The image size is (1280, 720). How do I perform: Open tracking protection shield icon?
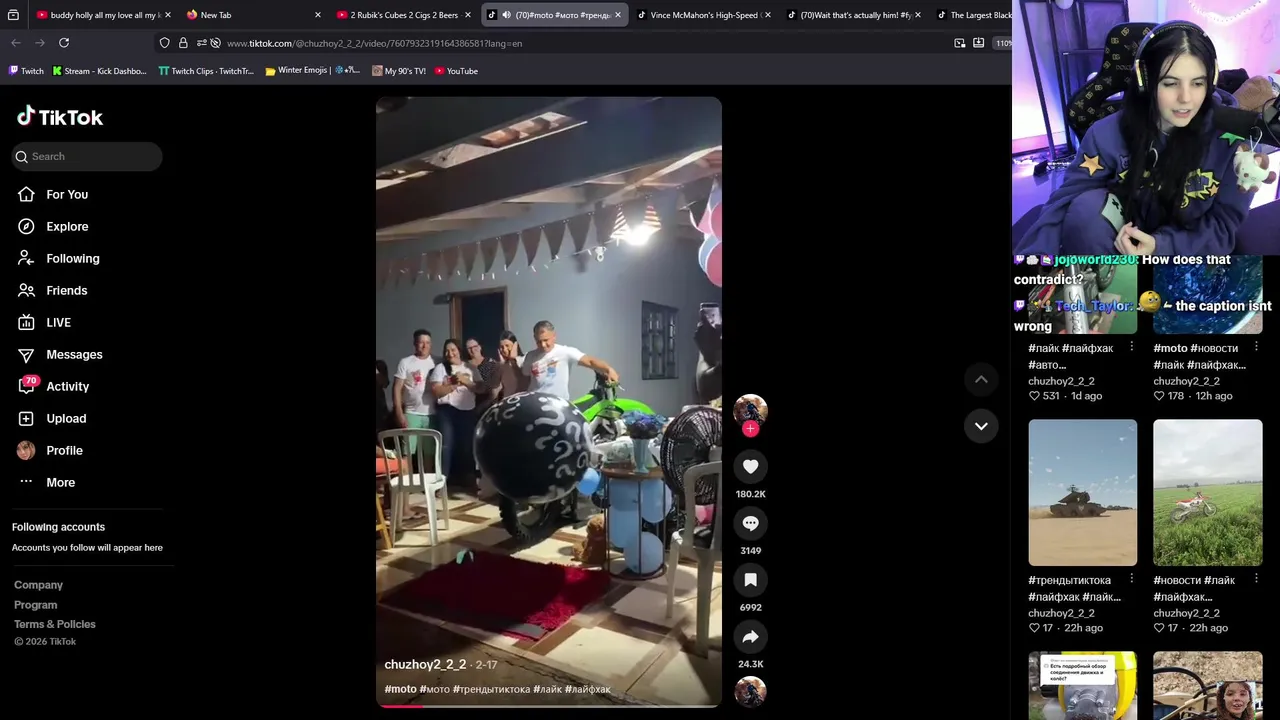[x=164, y=43]
